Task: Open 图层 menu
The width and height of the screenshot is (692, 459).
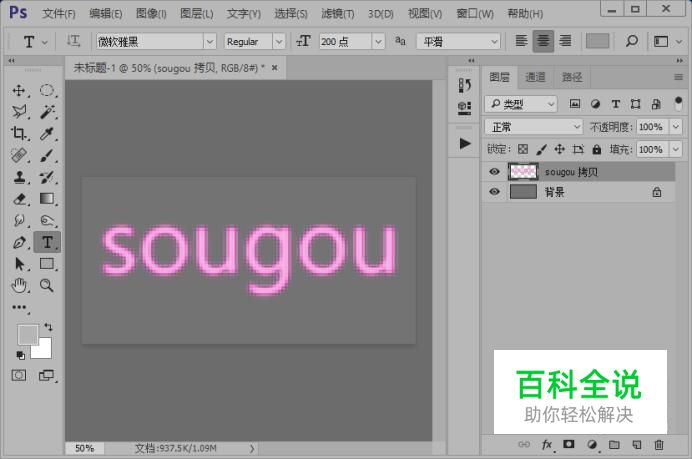Action: 196,14
